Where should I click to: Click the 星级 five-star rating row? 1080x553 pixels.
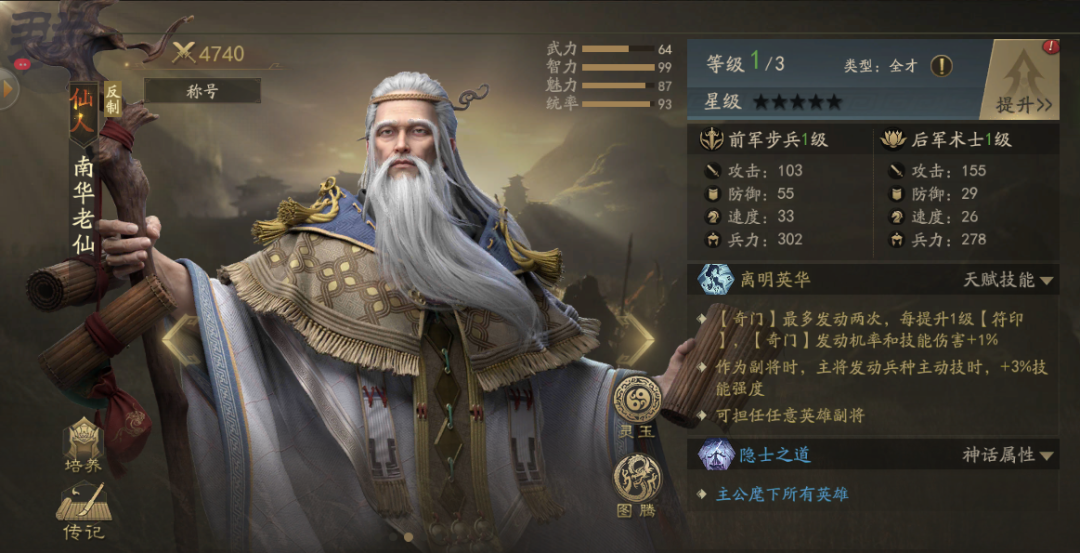tap(773, 103)
